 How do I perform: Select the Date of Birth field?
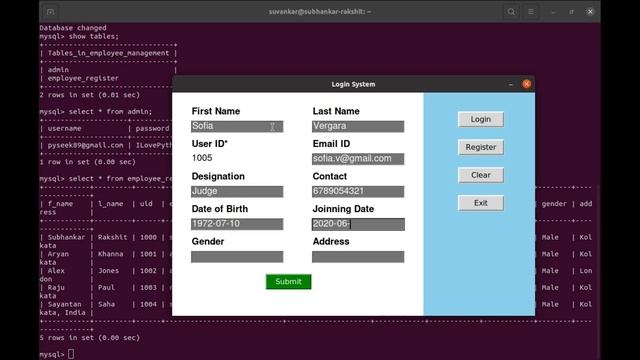coord(237,224)
